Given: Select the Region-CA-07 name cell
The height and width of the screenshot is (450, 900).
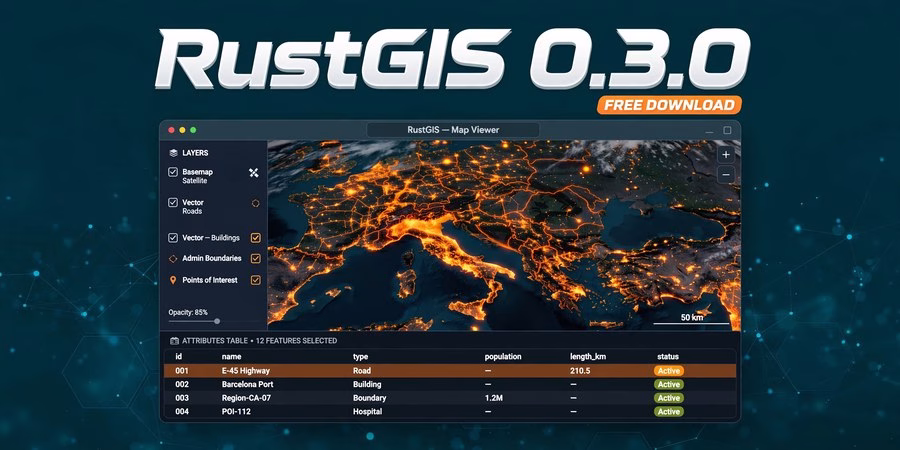Looking at the screenshot, I should 247,398.
